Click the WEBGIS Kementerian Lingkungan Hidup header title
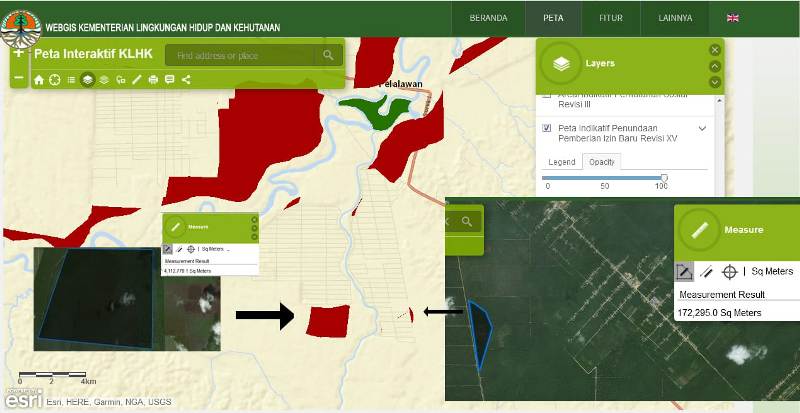The width and height of the screenshot is (800, 413). pos(163,28)
